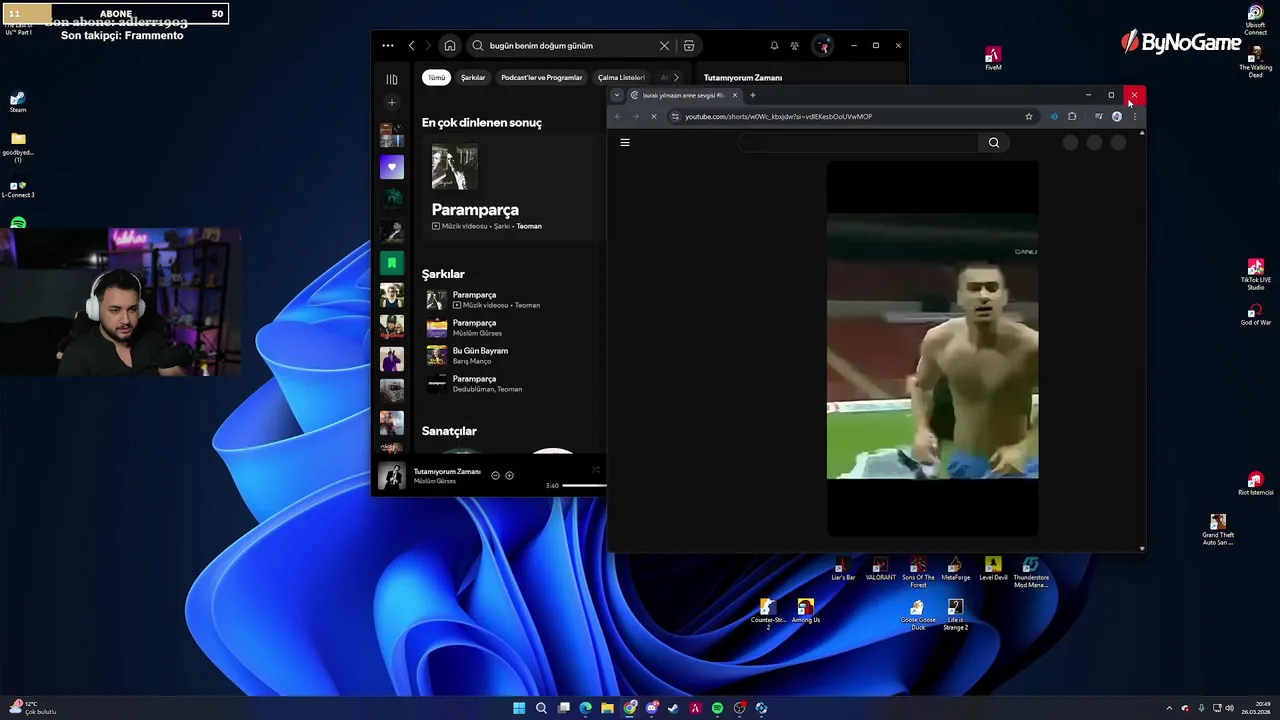Open Steam desktop shortcut

[18, 102]
